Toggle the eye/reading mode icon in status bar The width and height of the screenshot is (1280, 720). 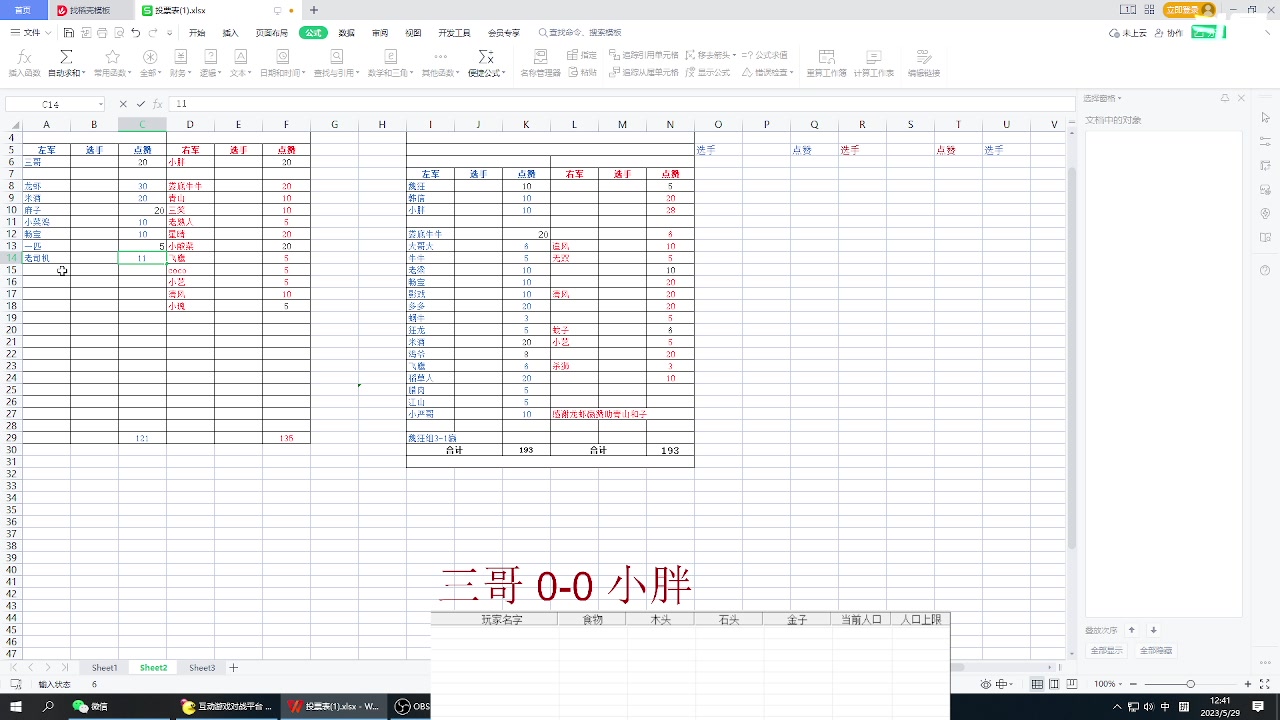tap(986, 684)
